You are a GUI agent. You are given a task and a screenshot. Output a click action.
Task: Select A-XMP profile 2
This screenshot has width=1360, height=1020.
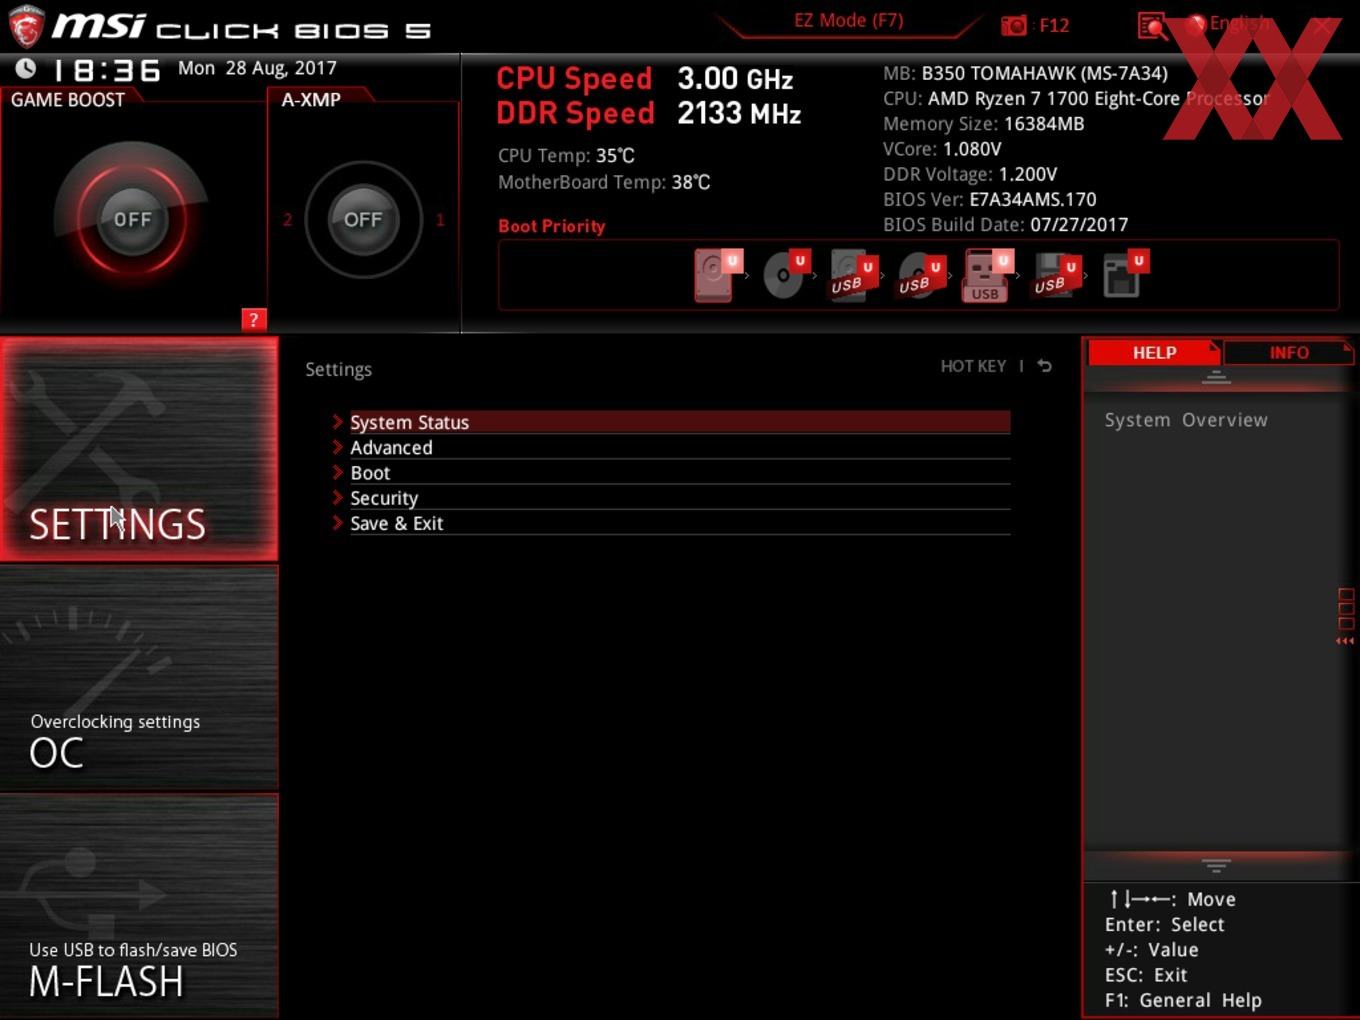click(287, 219)
